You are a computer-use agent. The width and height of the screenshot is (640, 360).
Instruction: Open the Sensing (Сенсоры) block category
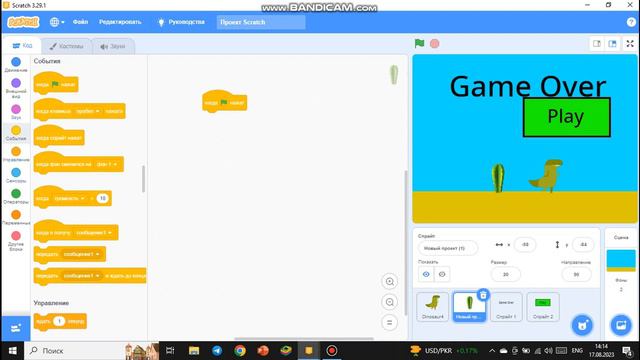(16, 176)
